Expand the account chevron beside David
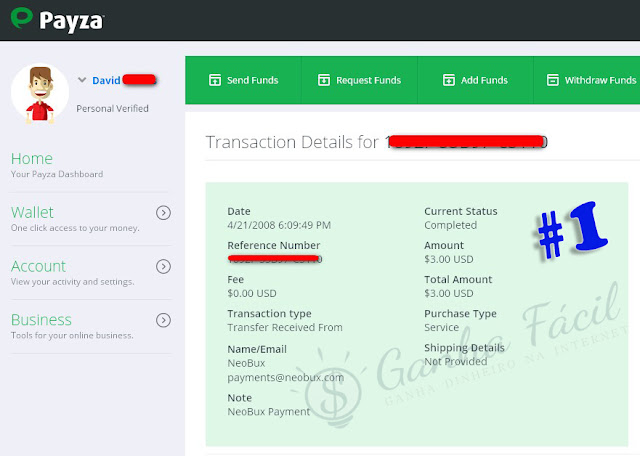 82,80
